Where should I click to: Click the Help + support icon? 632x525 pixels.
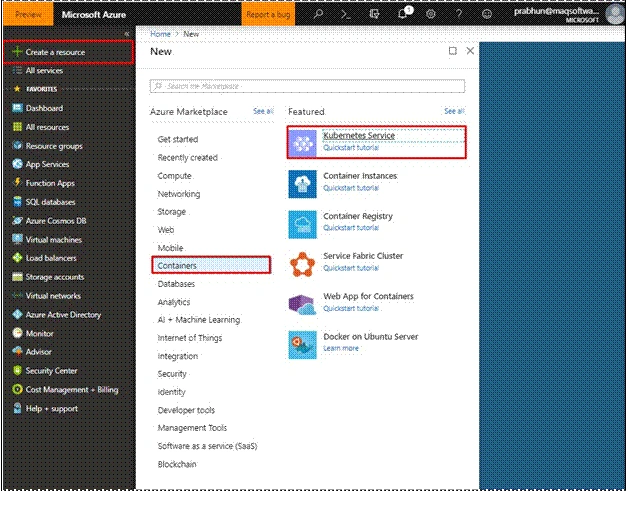[17, 408]
